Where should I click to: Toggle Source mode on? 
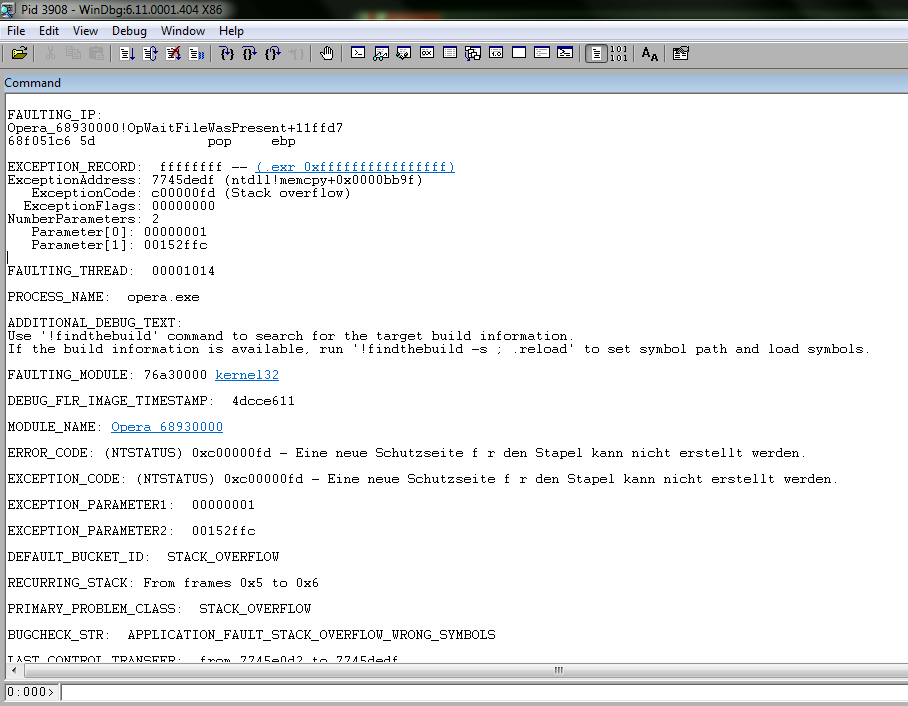(597, 53)
